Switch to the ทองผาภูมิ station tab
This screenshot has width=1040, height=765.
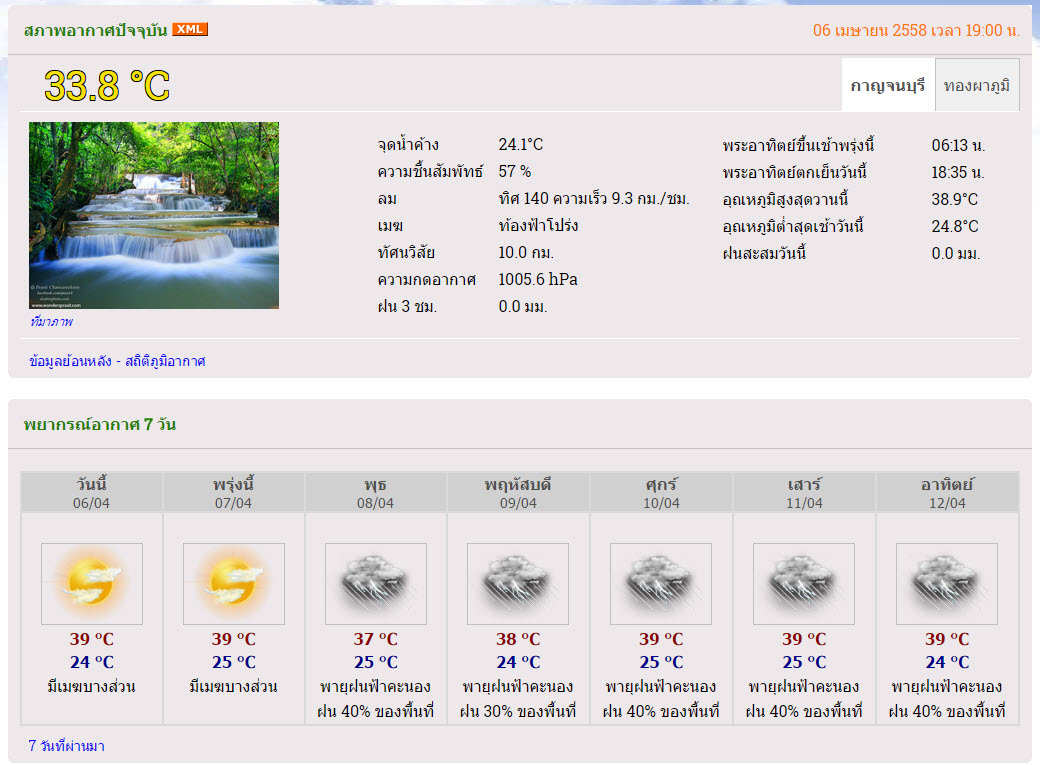click(977, 85)
